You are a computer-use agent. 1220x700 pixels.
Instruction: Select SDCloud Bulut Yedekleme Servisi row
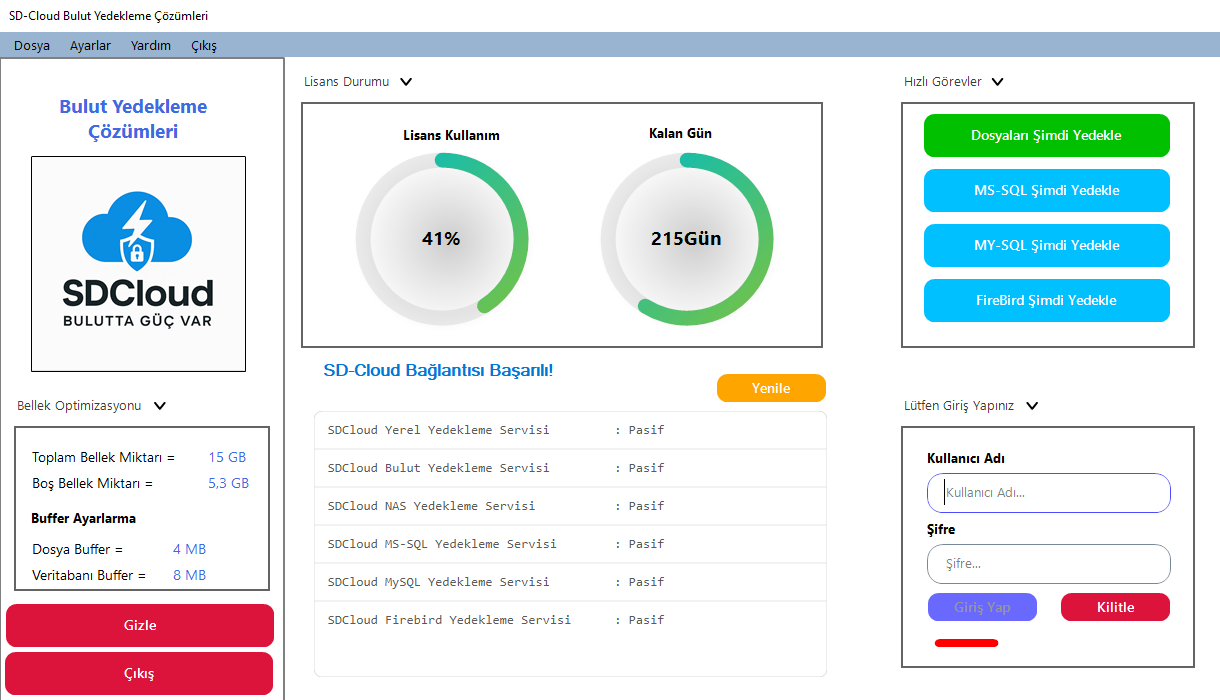(x=570, y=469)
